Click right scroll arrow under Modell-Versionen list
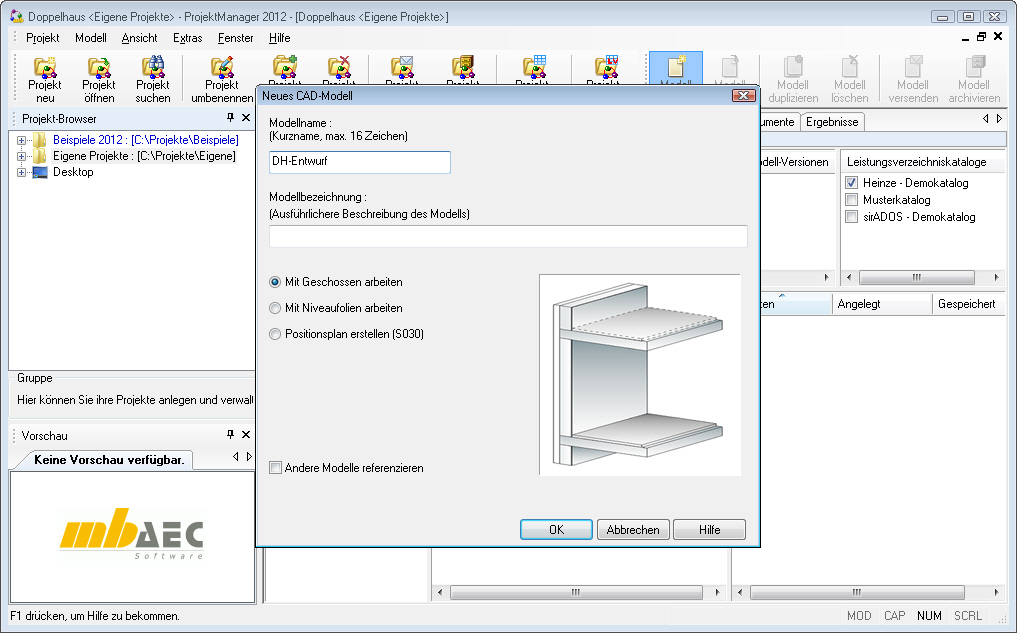The height and width of the screenshot is (633, 1017). (826, 278)
